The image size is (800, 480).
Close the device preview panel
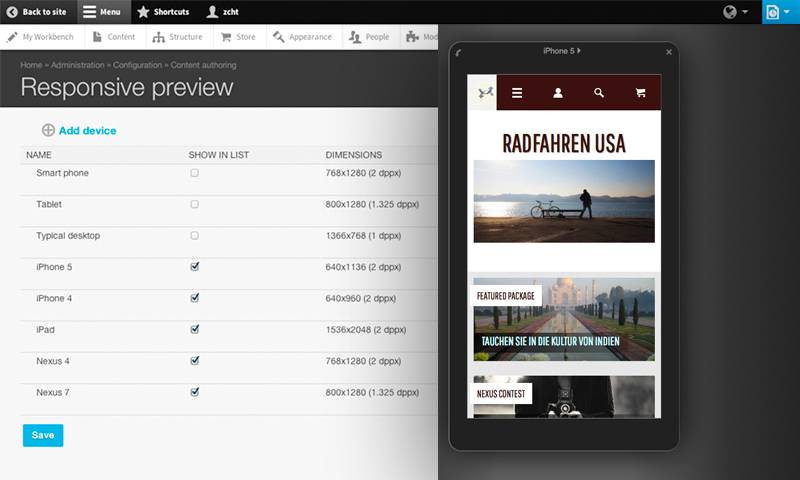coord(669,52)
